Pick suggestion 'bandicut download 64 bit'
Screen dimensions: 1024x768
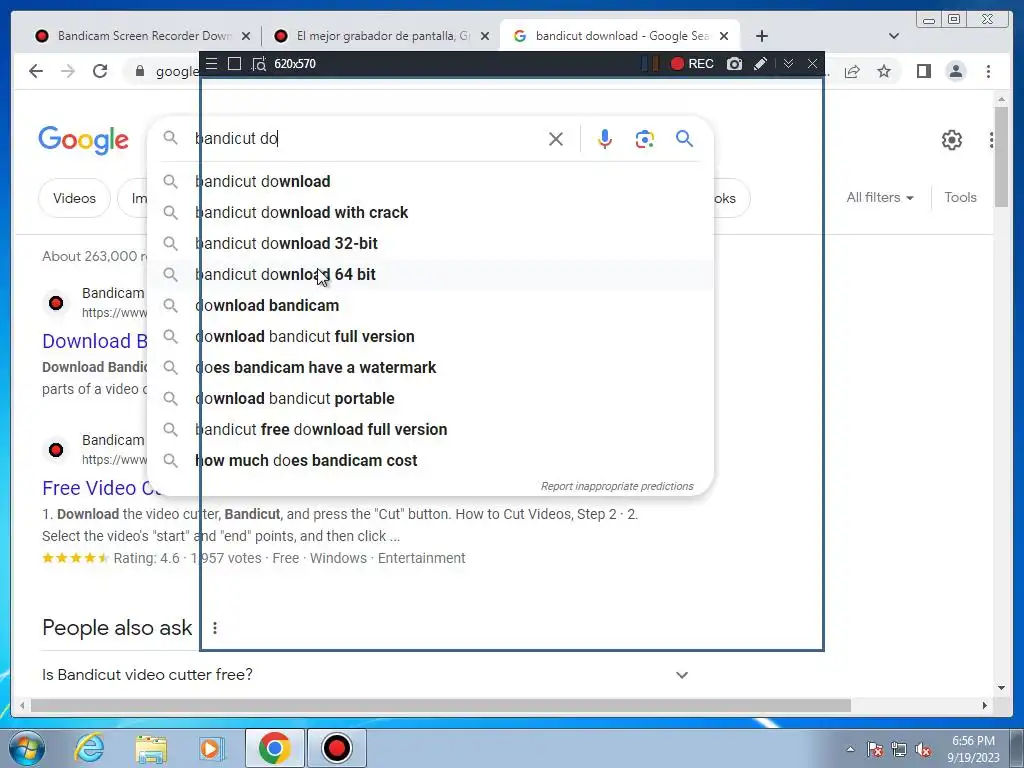click(x=431, y=274)
